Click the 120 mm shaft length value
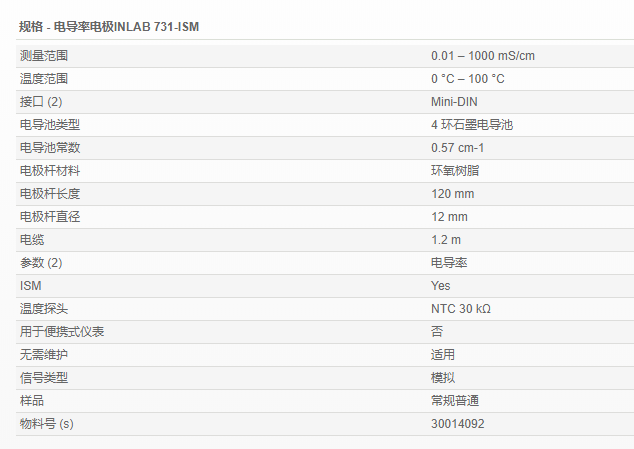The height and width of the screenshot is (449, 634). [x=452, y=194]
